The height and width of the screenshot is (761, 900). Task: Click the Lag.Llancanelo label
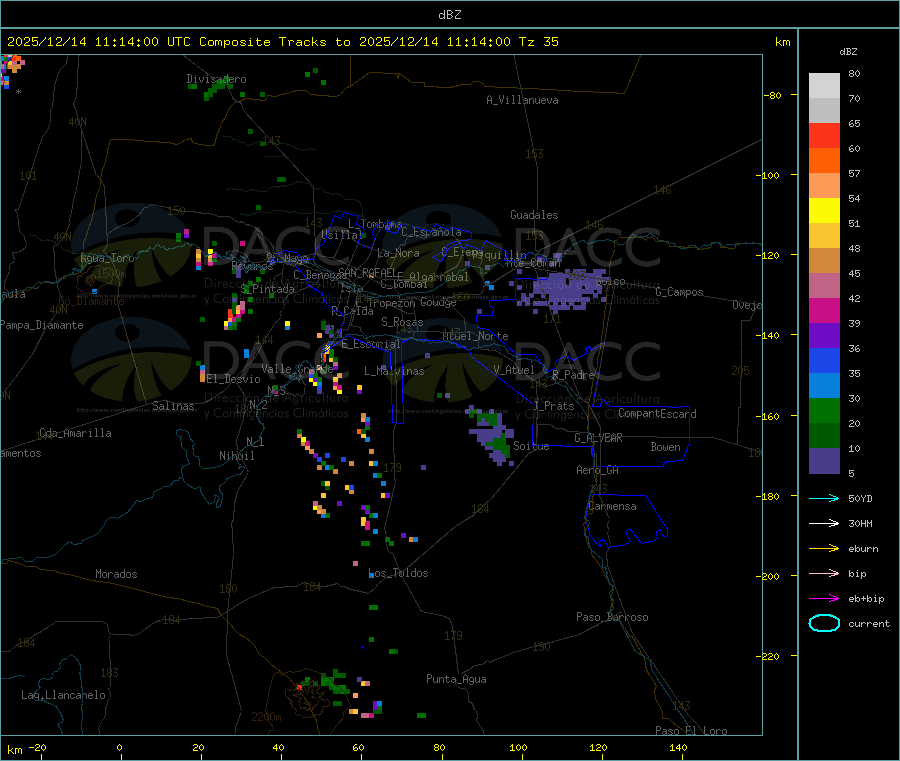coord(63,695)
